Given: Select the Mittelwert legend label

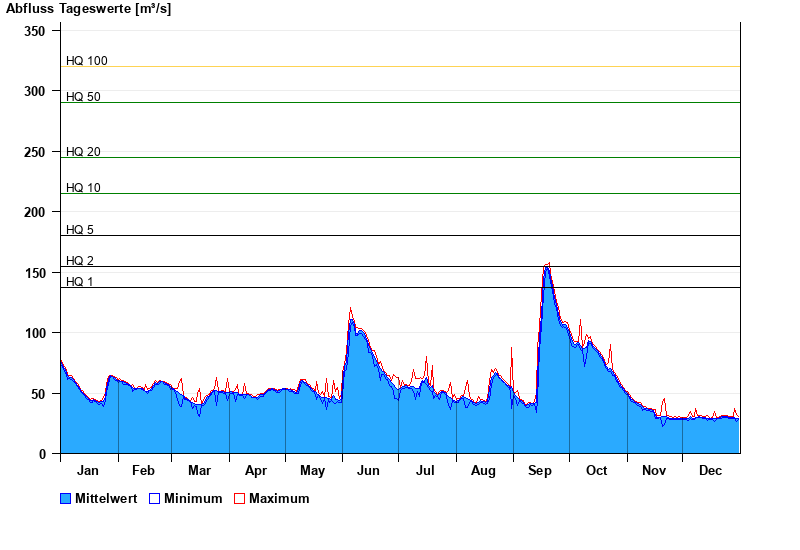Looking at the screenshot, I should [107, 499].
